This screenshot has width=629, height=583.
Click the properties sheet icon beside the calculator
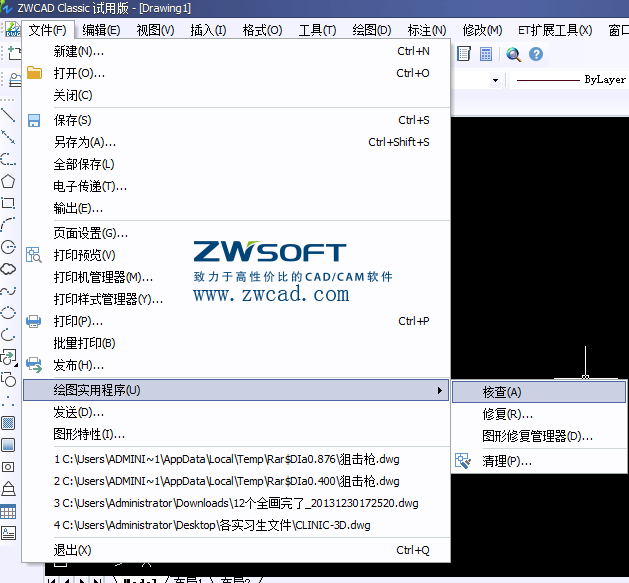click(x=464, y=54)
